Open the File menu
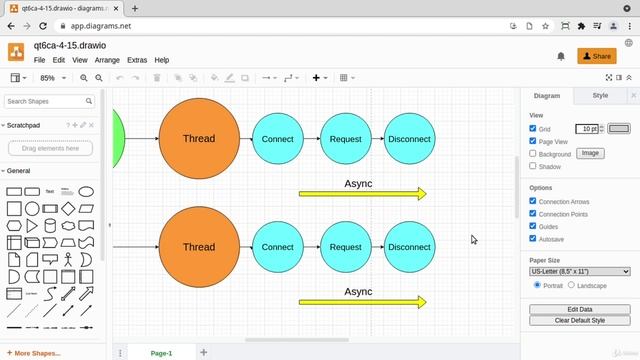The width and height of the screenshot is (640, 360). click(39, 60)
